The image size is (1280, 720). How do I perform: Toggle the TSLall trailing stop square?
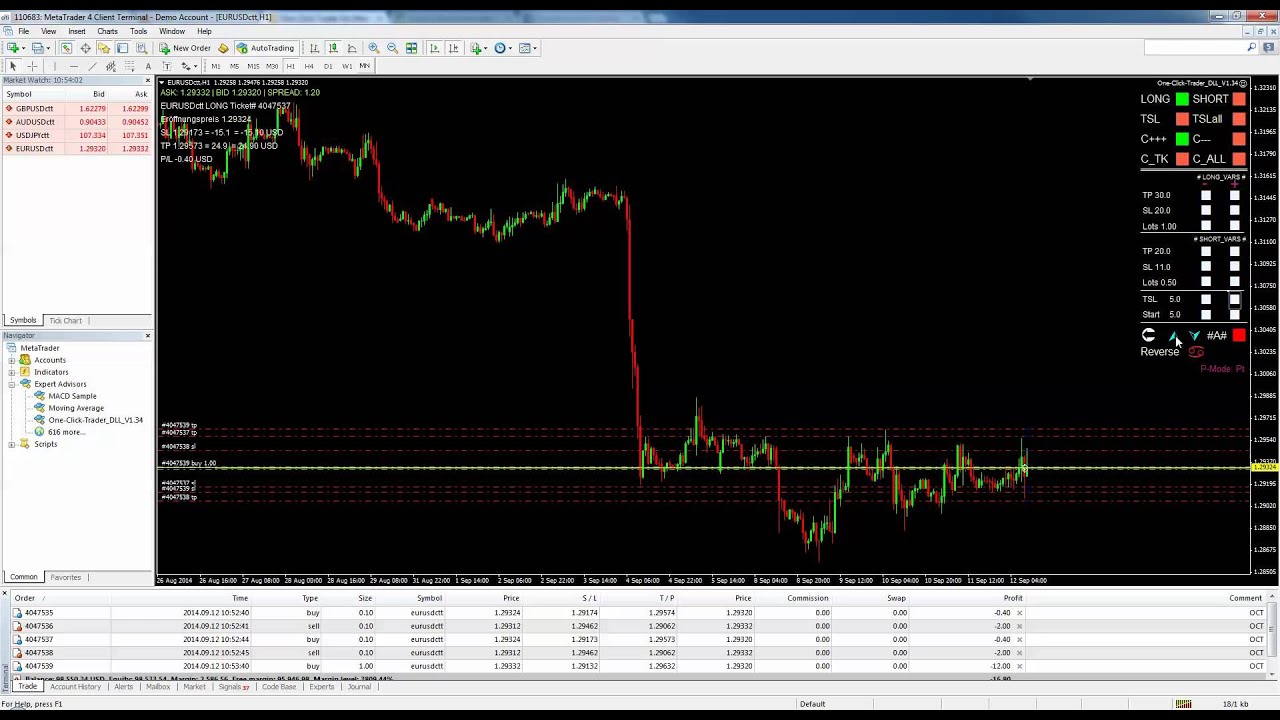pyautogui.click(x=1239, y=119)
